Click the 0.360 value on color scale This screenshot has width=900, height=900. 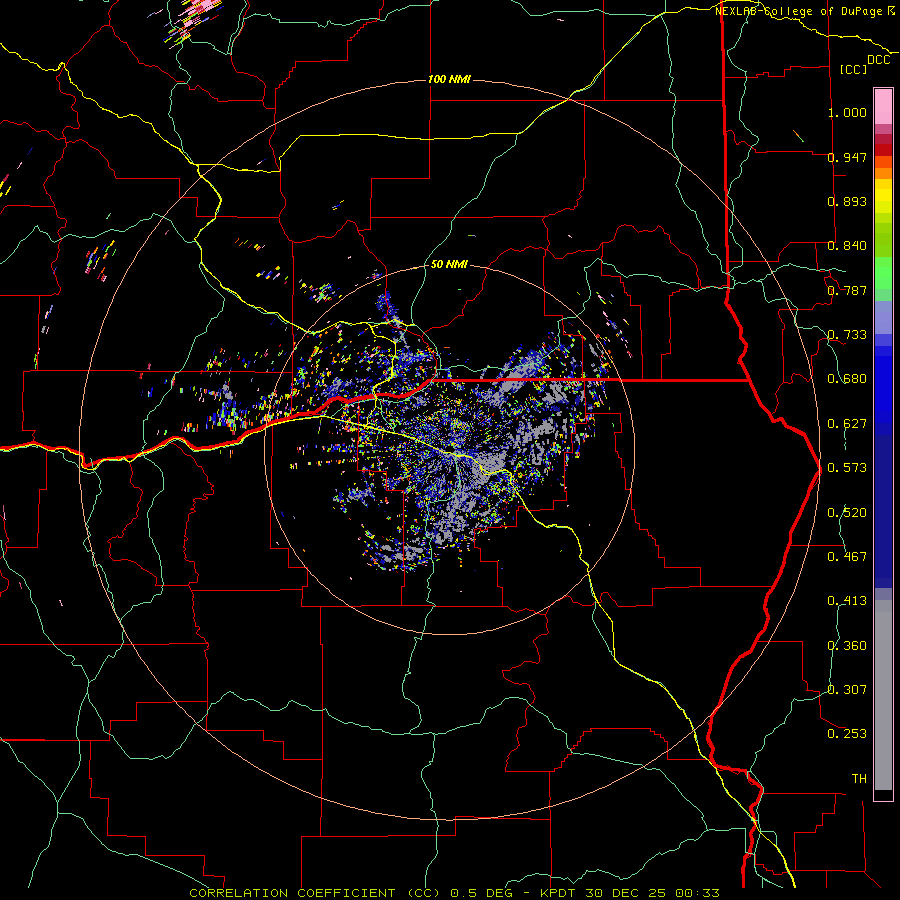point(847,646)
